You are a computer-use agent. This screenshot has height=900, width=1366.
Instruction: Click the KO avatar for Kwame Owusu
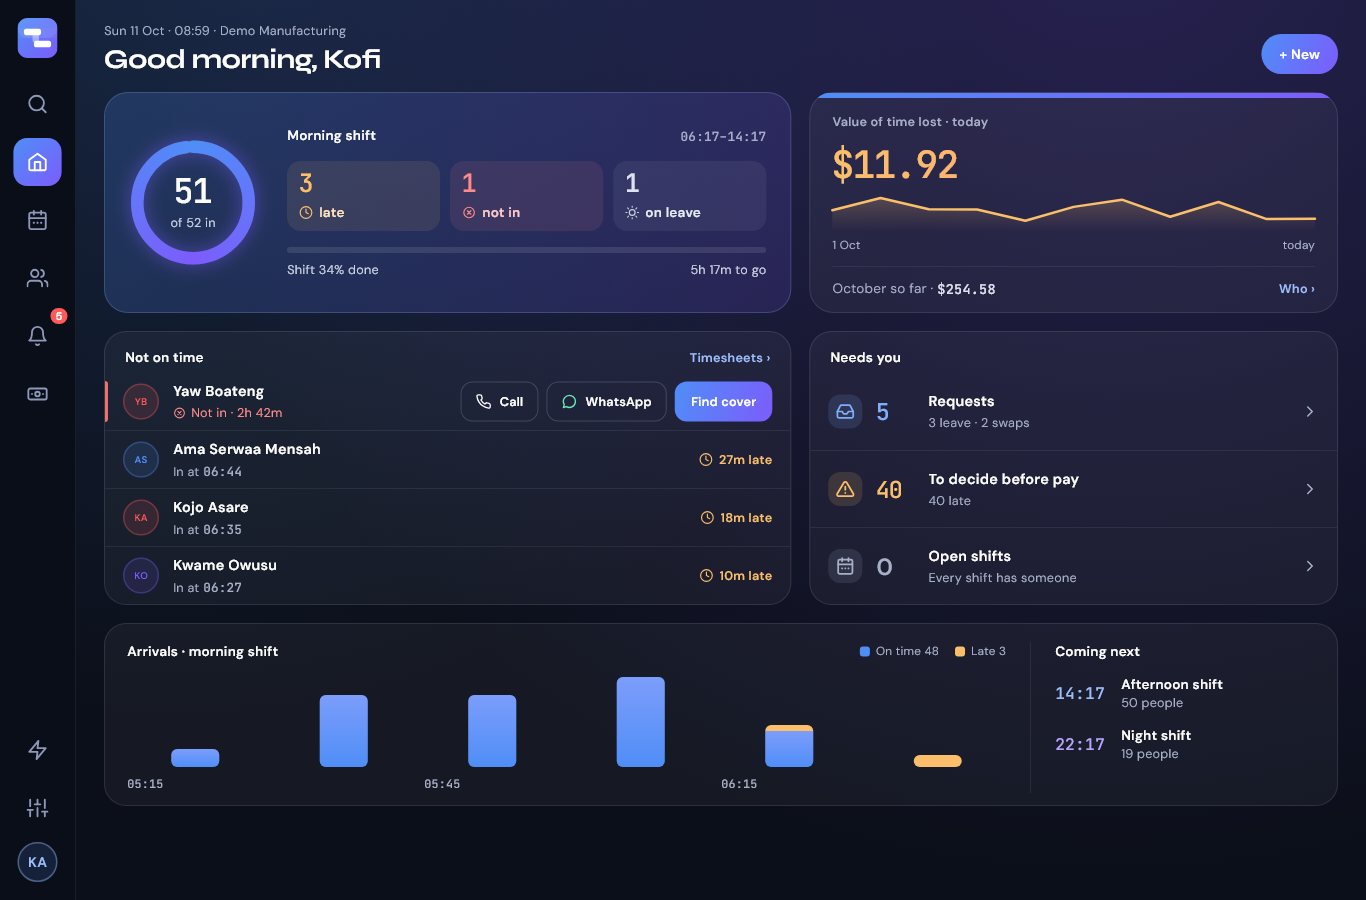141,576
